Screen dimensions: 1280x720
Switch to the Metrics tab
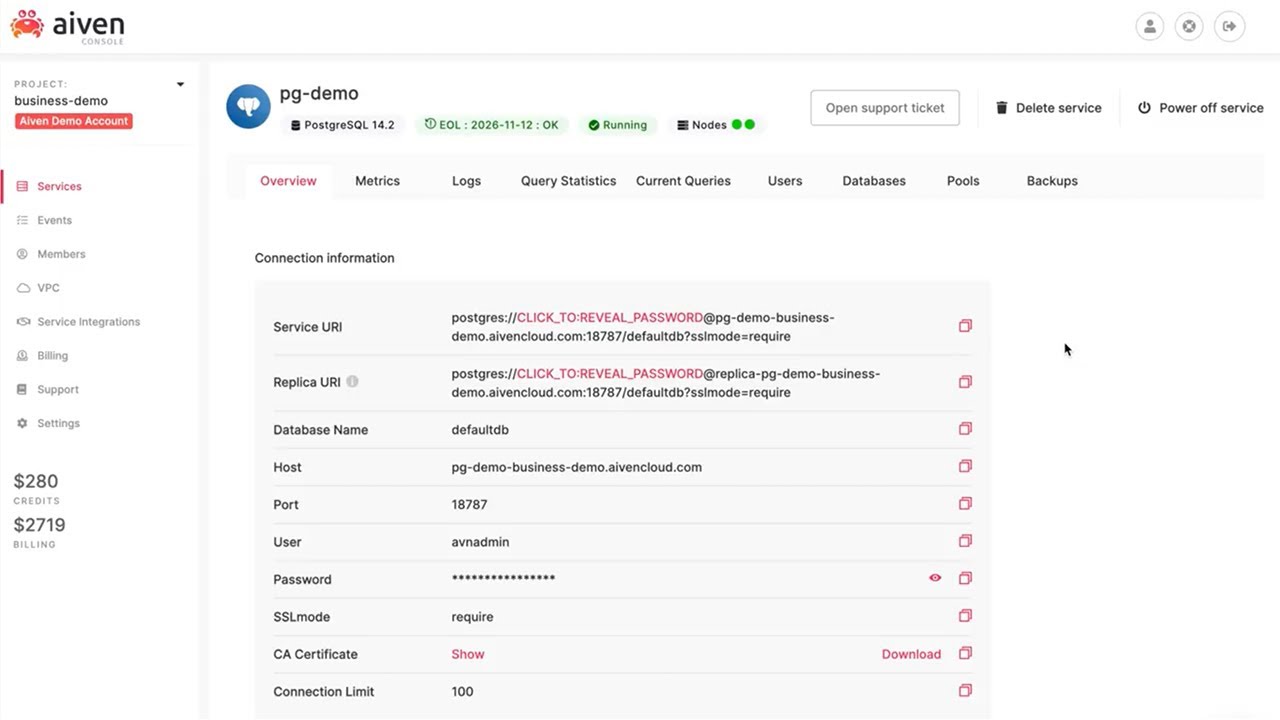(377, 181)
